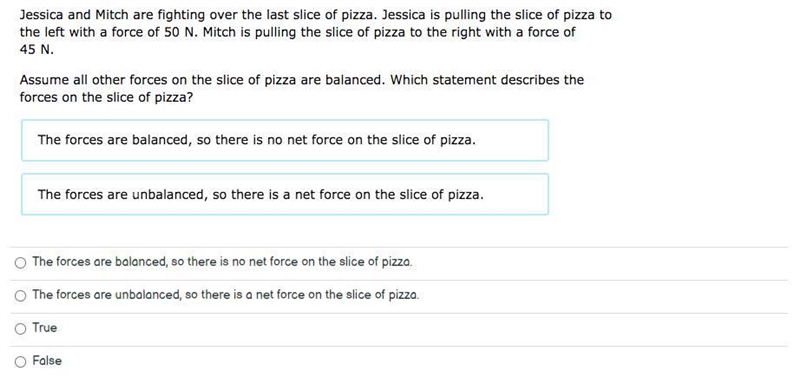Click the name "Jessica" at the start of the problem

[x=42, y=15]
